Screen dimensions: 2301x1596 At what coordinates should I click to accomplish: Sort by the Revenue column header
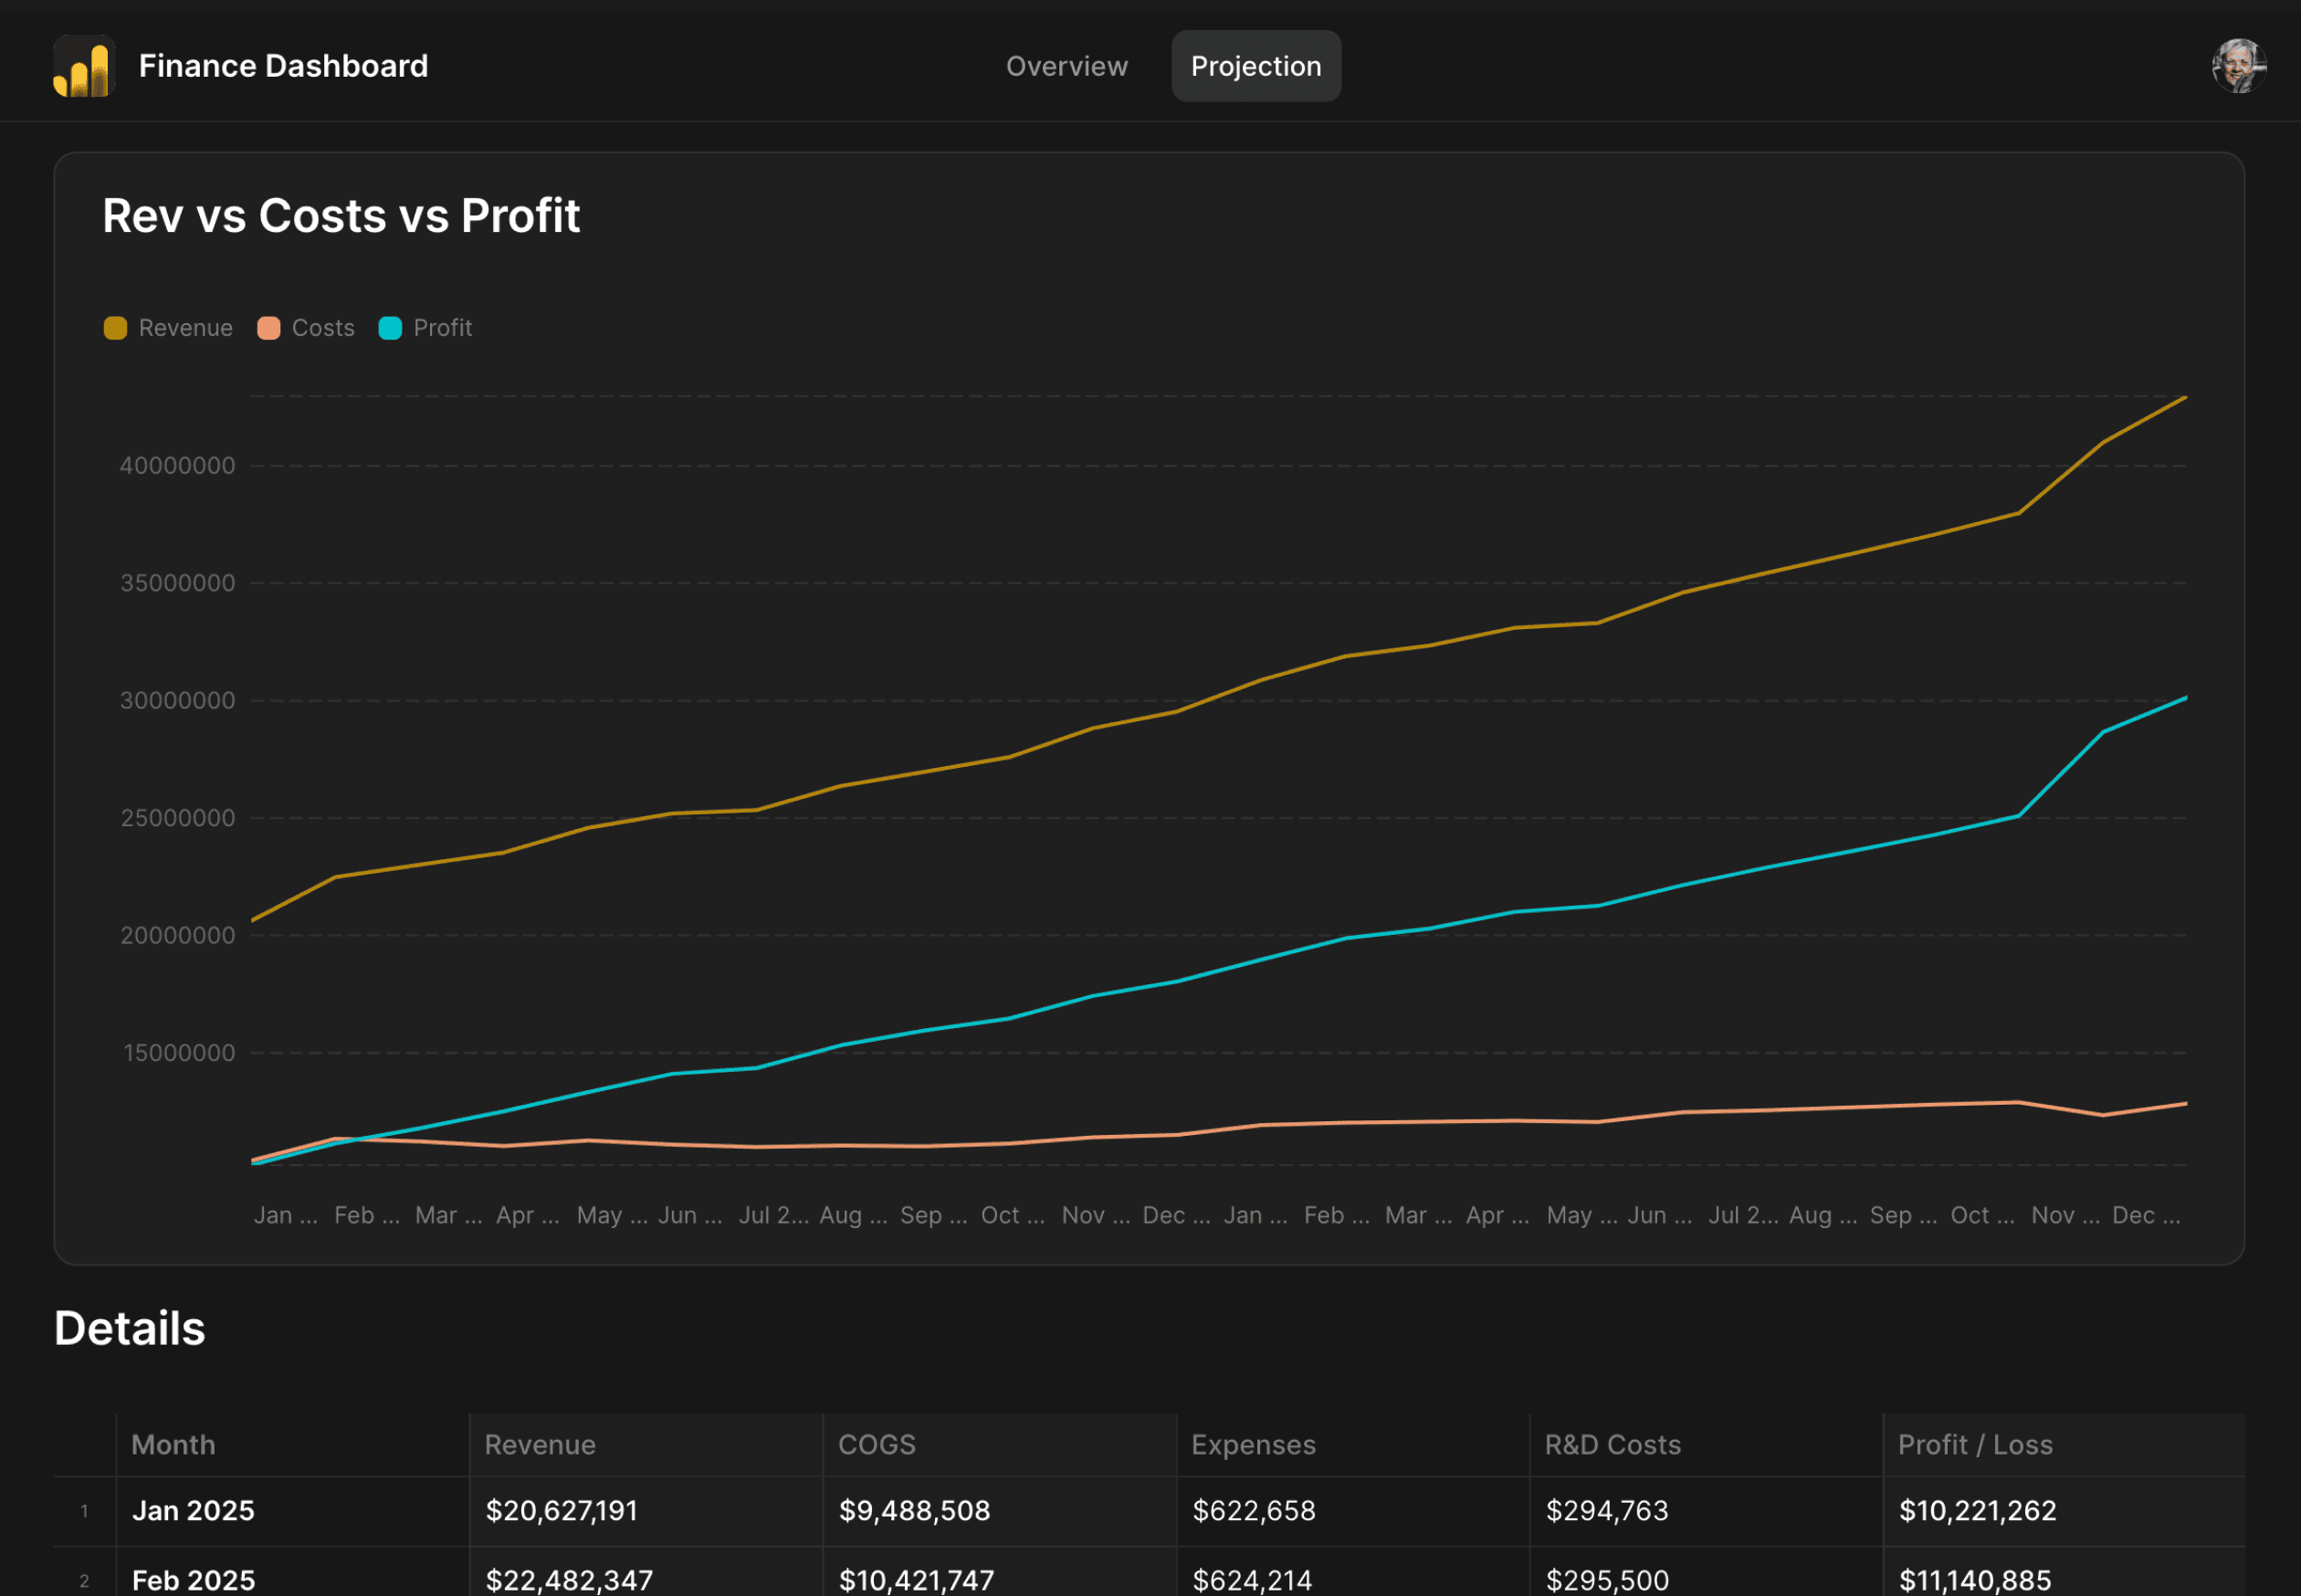[x=646, y=1445]
